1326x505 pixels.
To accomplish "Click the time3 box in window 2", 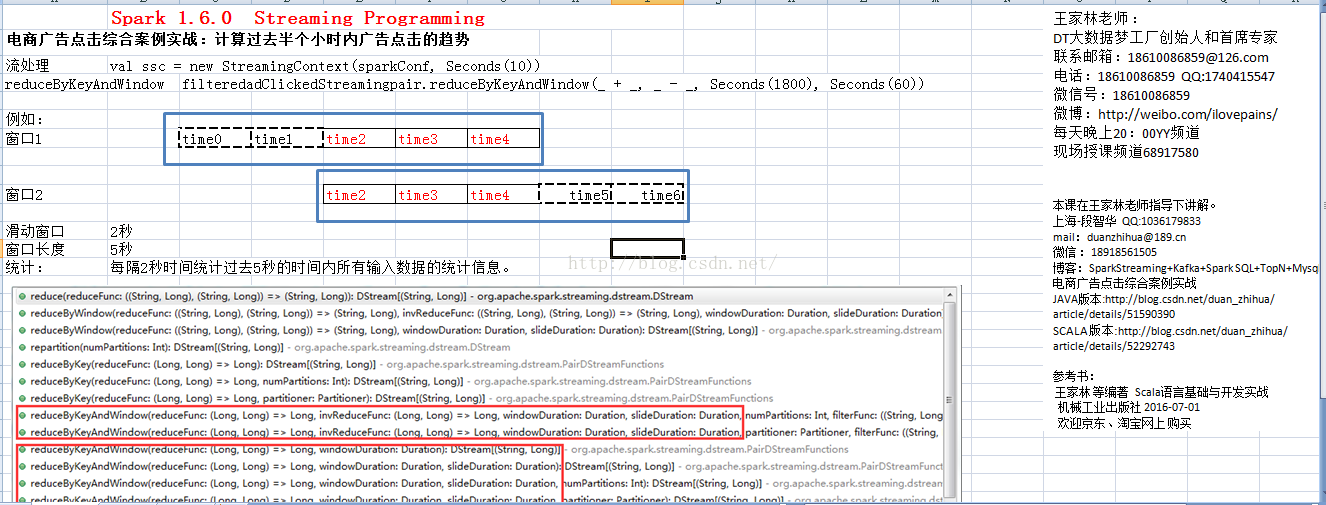I will 431,195.
